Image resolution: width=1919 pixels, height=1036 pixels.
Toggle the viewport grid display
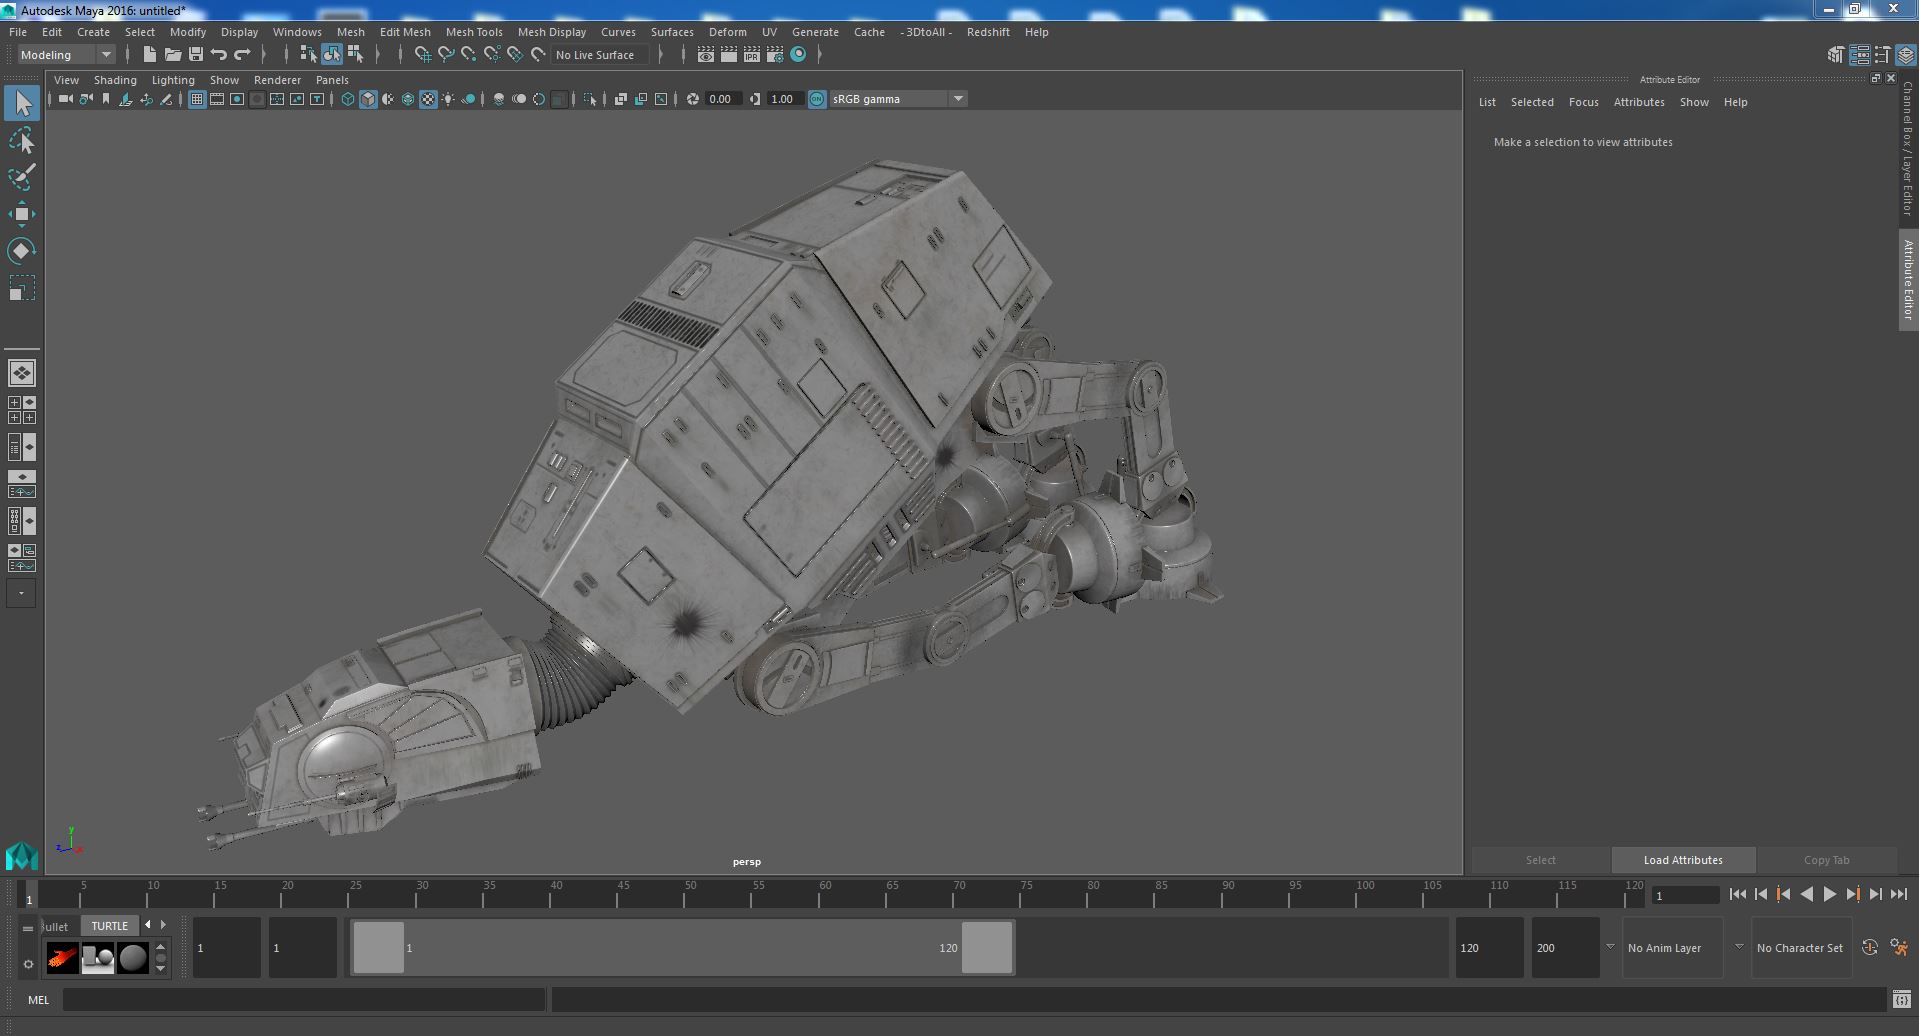coord(197,99)
